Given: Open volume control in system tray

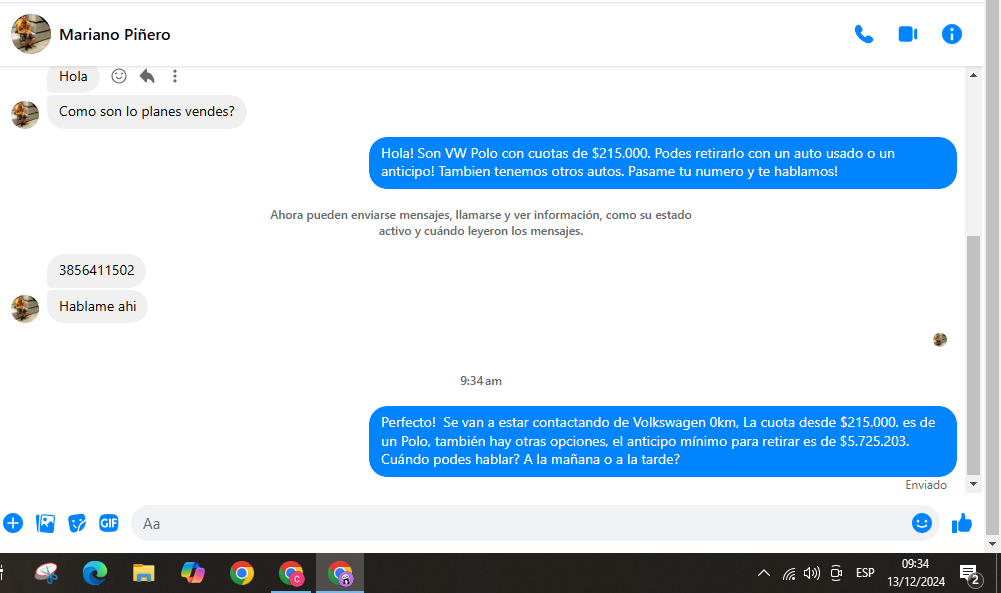Looking at the screenshot, I should tap(812, 573).
